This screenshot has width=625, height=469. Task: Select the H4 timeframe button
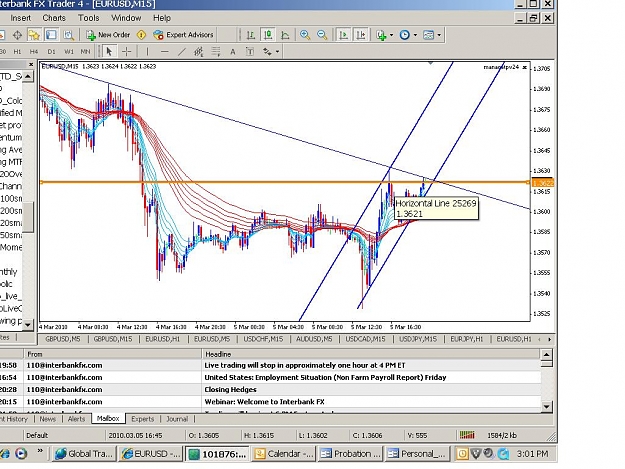click(34, 51)
